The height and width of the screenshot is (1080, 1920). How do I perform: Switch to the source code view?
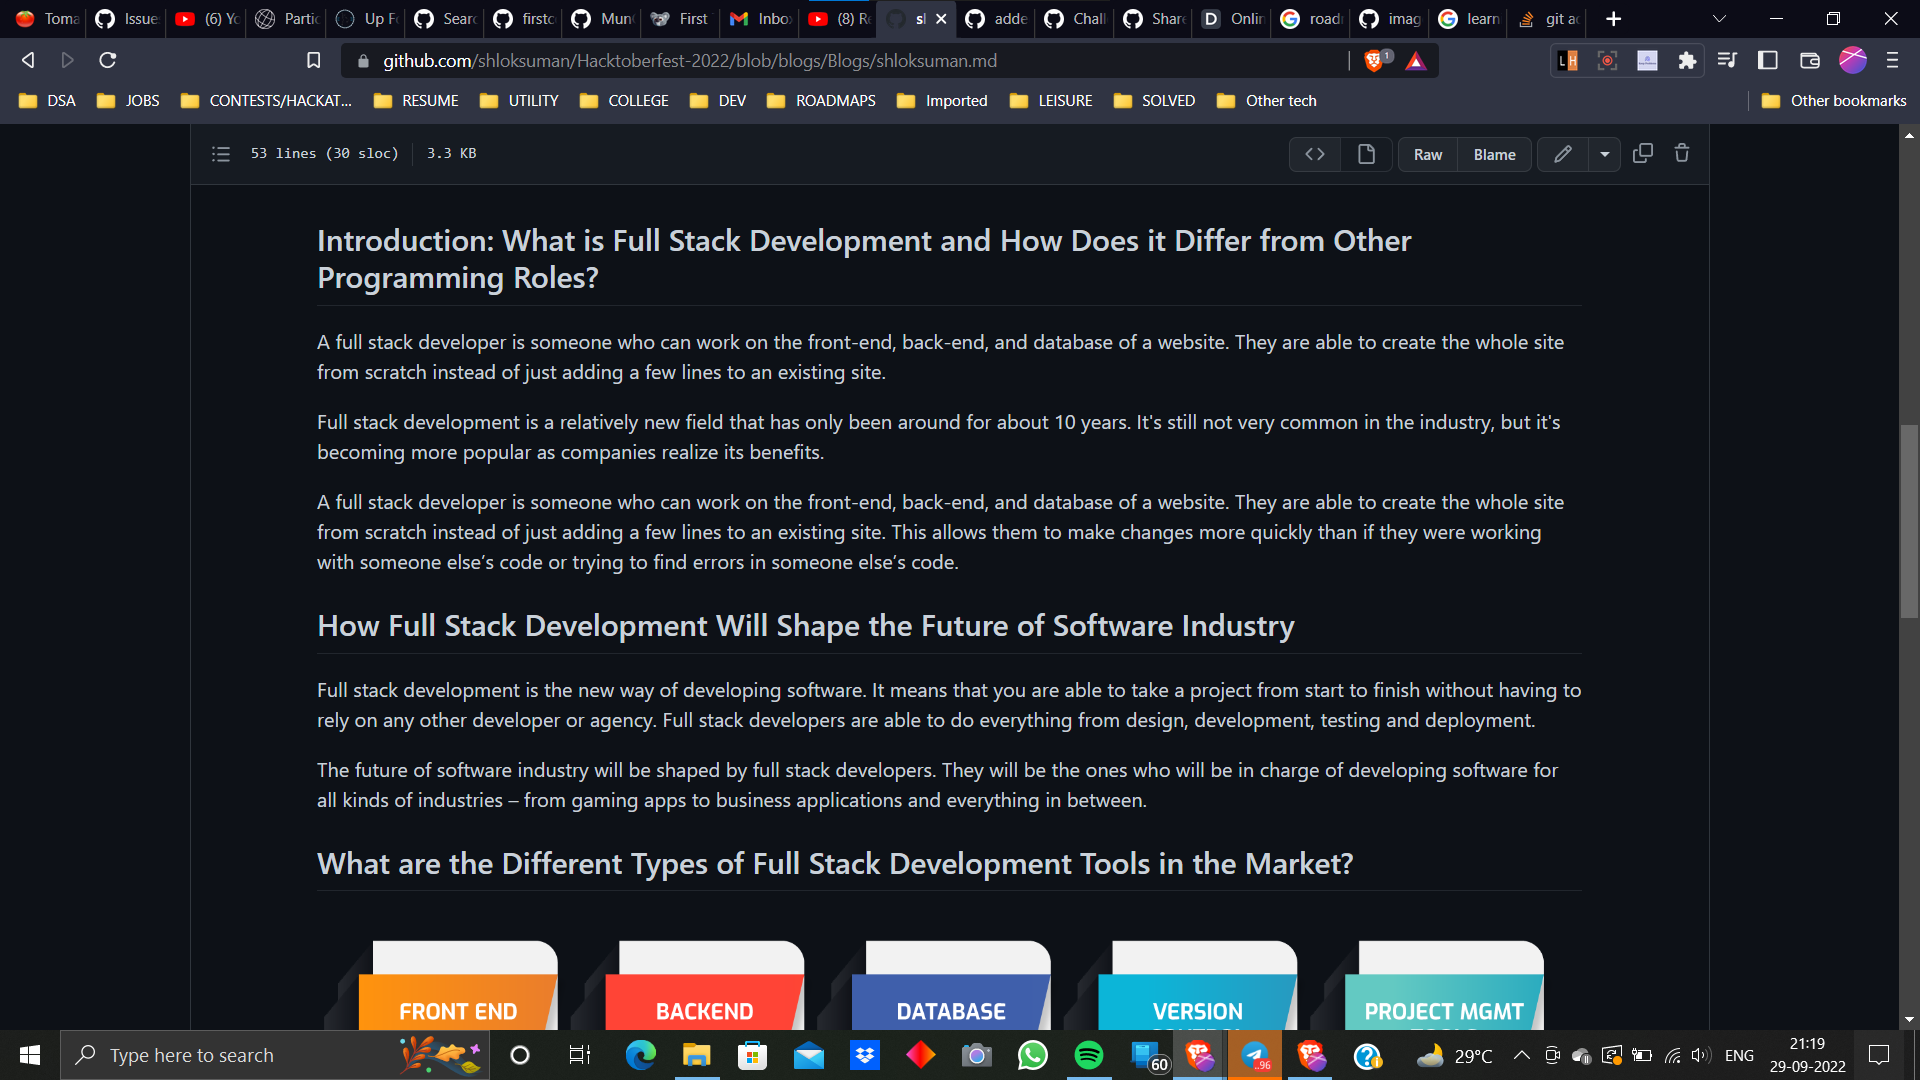point(1315,154)
